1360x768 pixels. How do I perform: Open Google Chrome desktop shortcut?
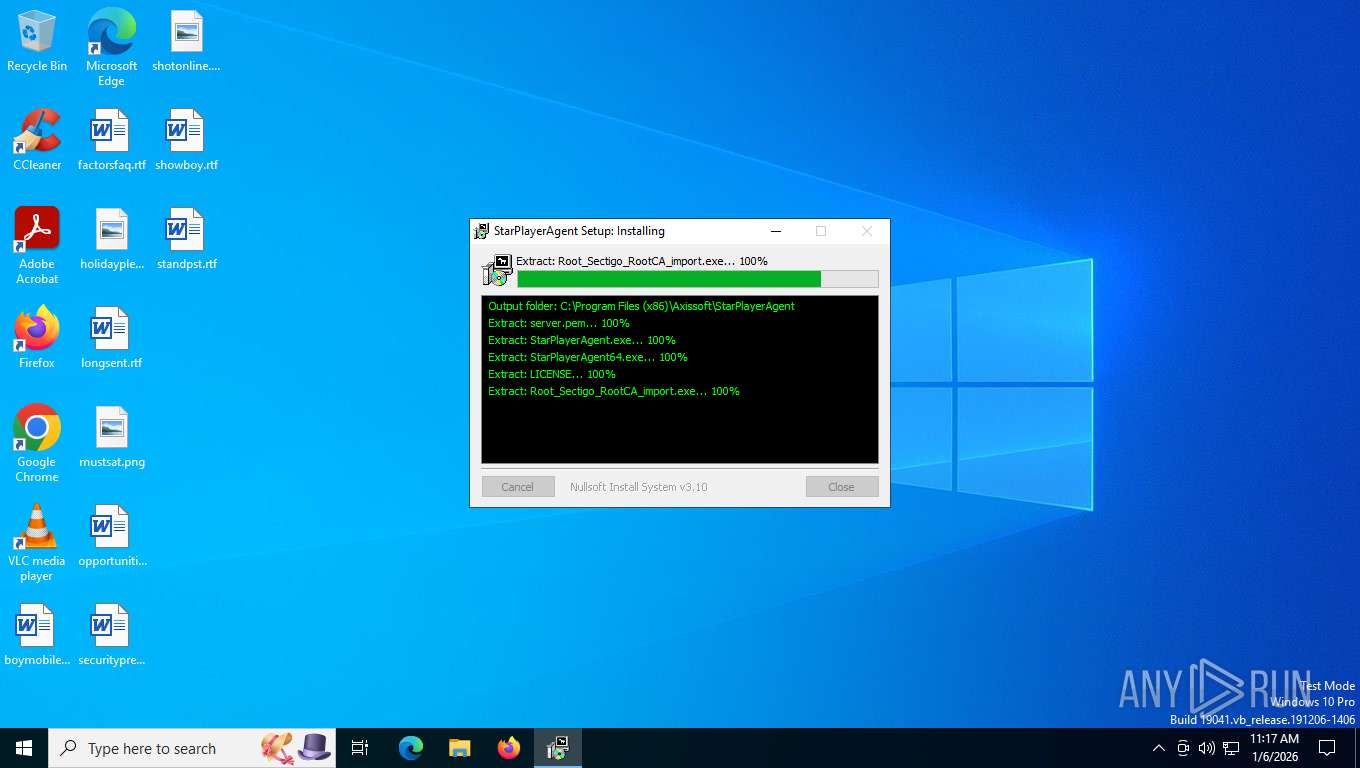37,444
